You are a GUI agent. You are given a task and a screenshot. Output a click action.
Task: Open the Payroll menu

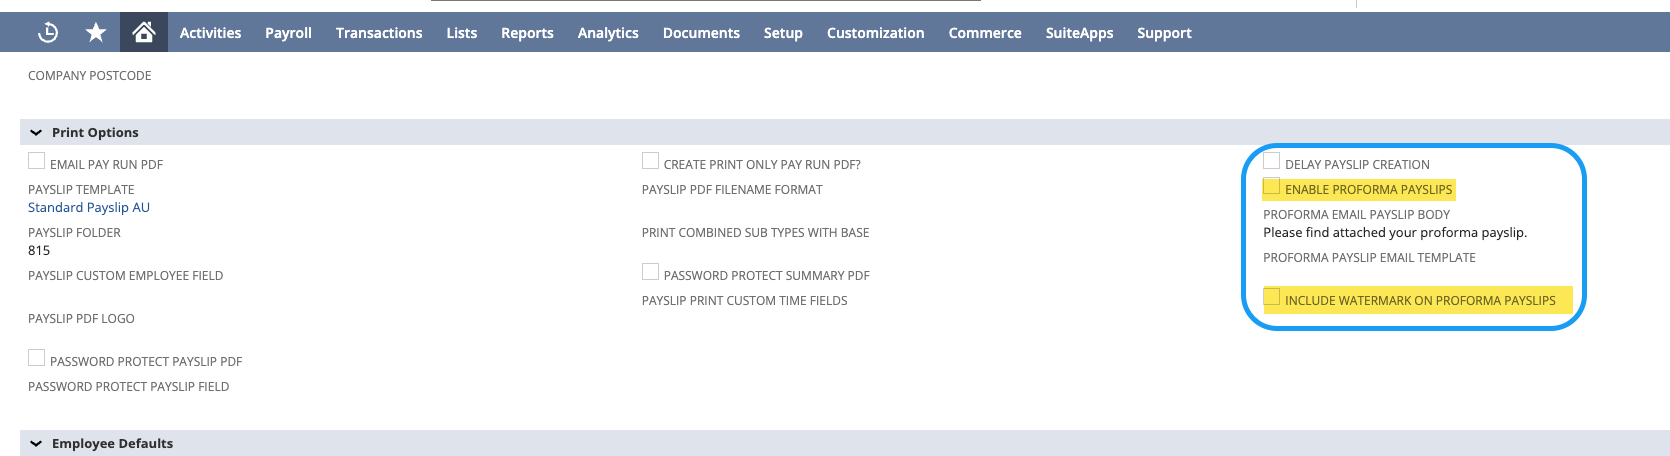click(x=288, y=33)
